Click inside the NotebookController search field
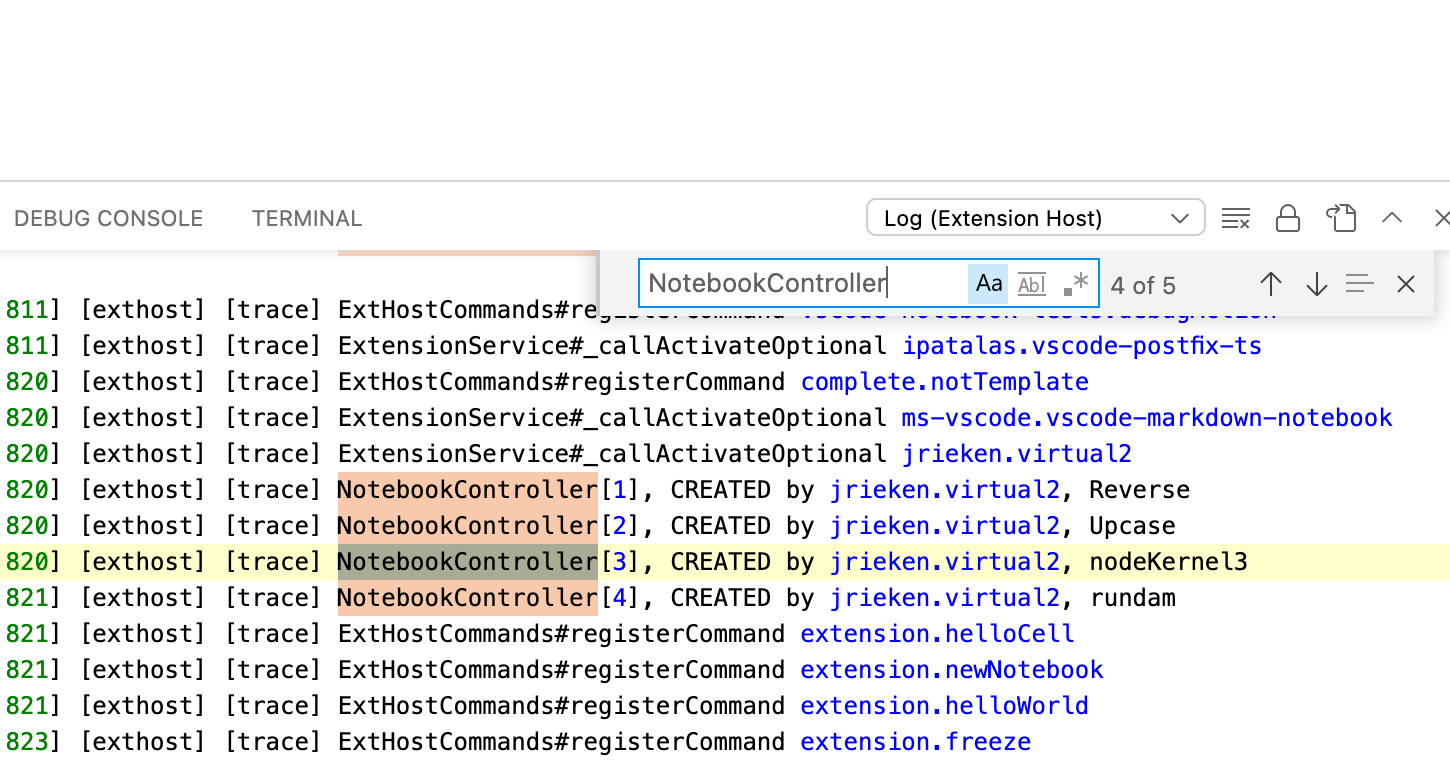 800,283
